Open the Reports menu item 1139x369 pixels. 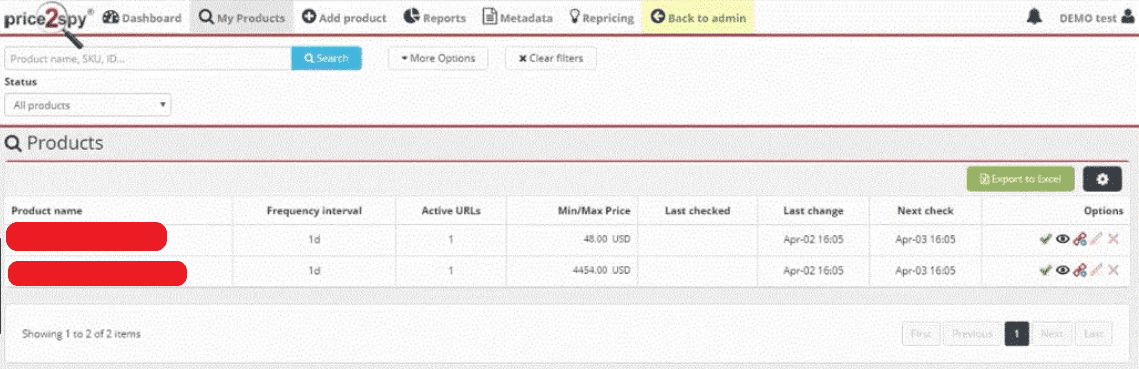click(x=434, y=17)
